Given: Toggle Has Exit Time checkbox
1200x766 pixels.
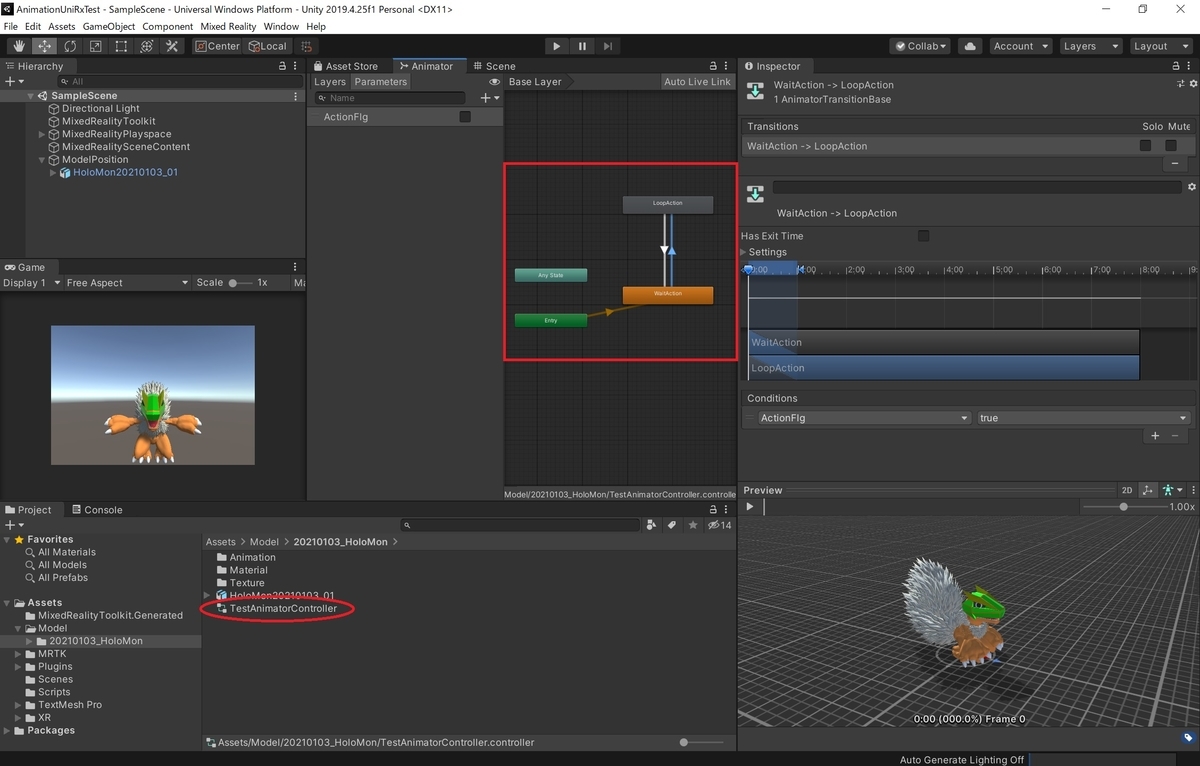Looking at the screenshot, I should click(923, 236).
